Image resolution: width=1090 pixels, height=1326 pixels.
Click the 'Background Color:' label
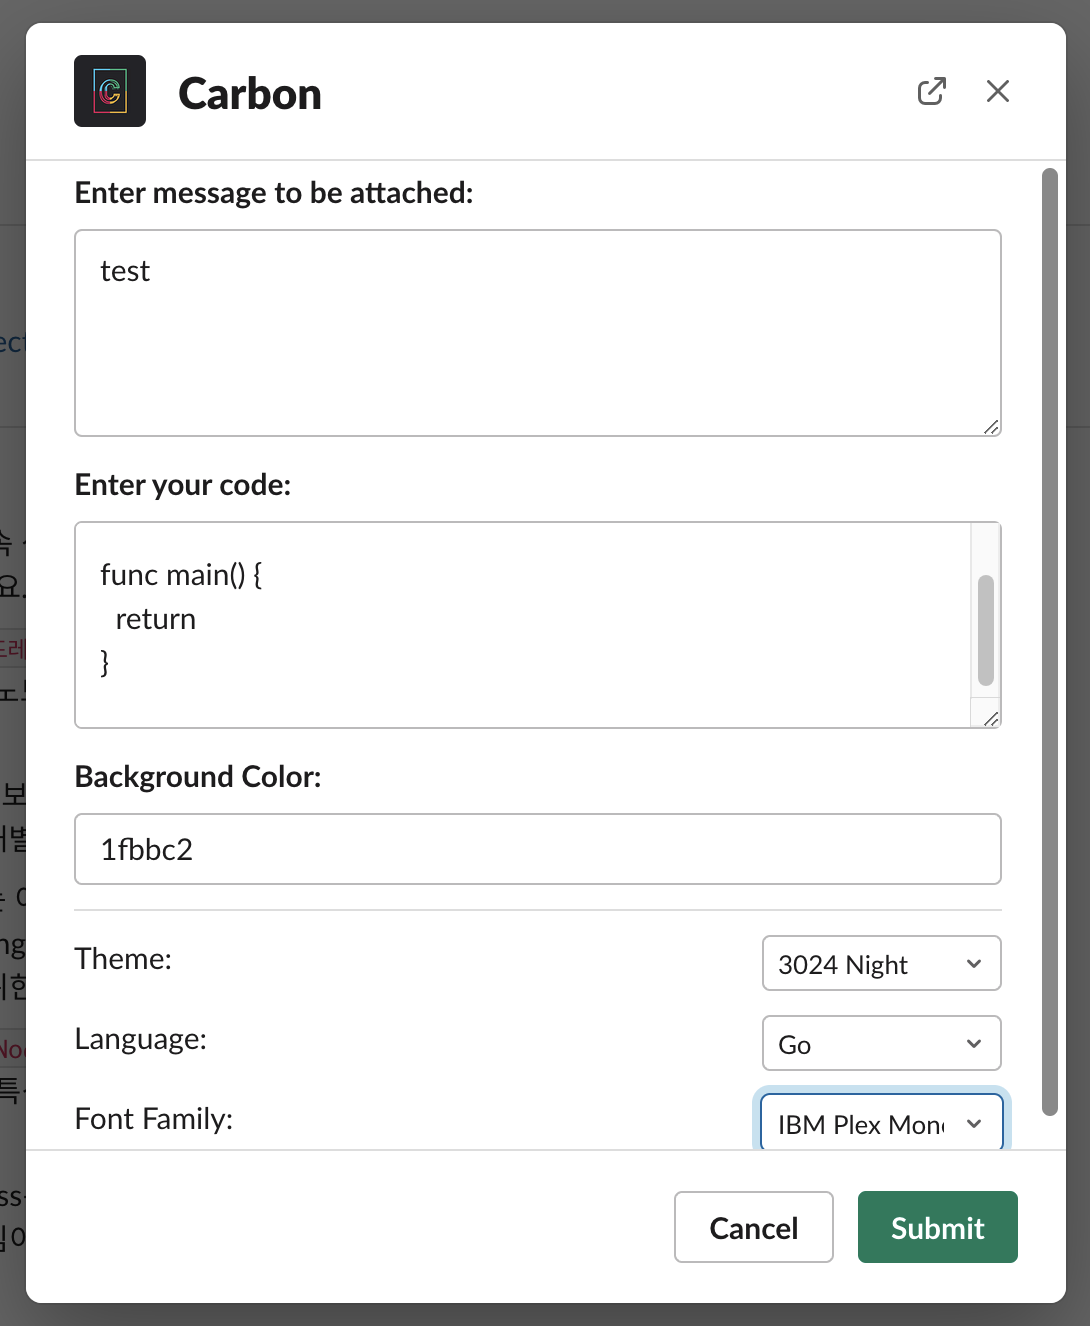pyautogui.click(x=198, y=776)
